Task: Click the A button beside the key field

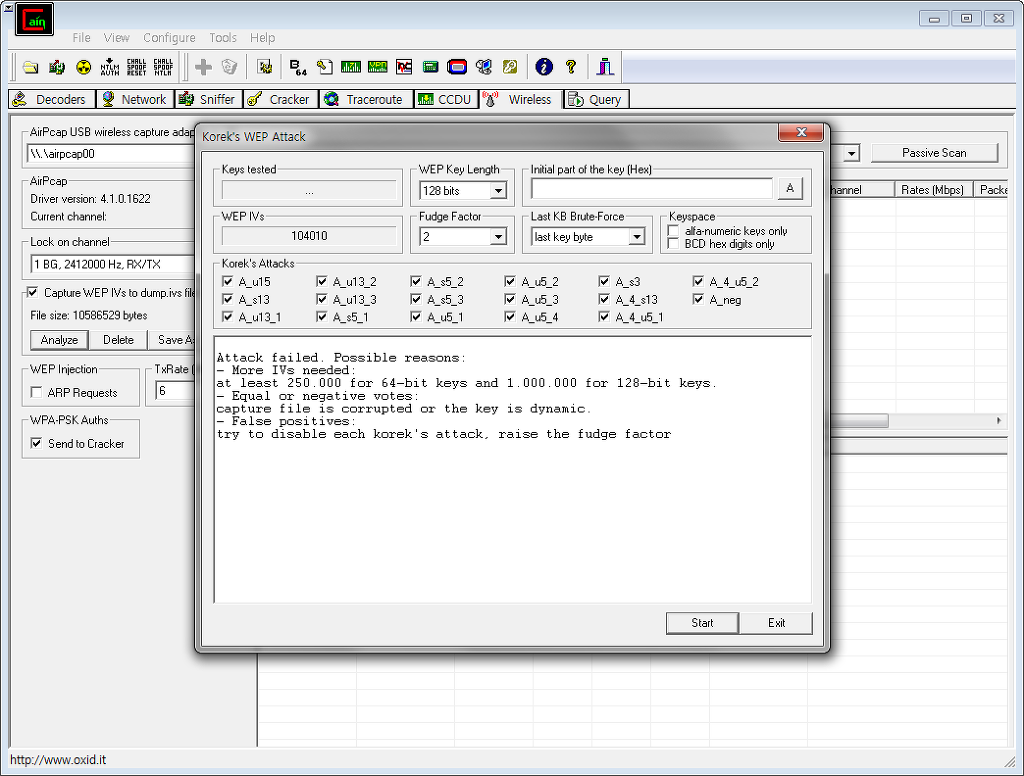Action: (790, 188)
